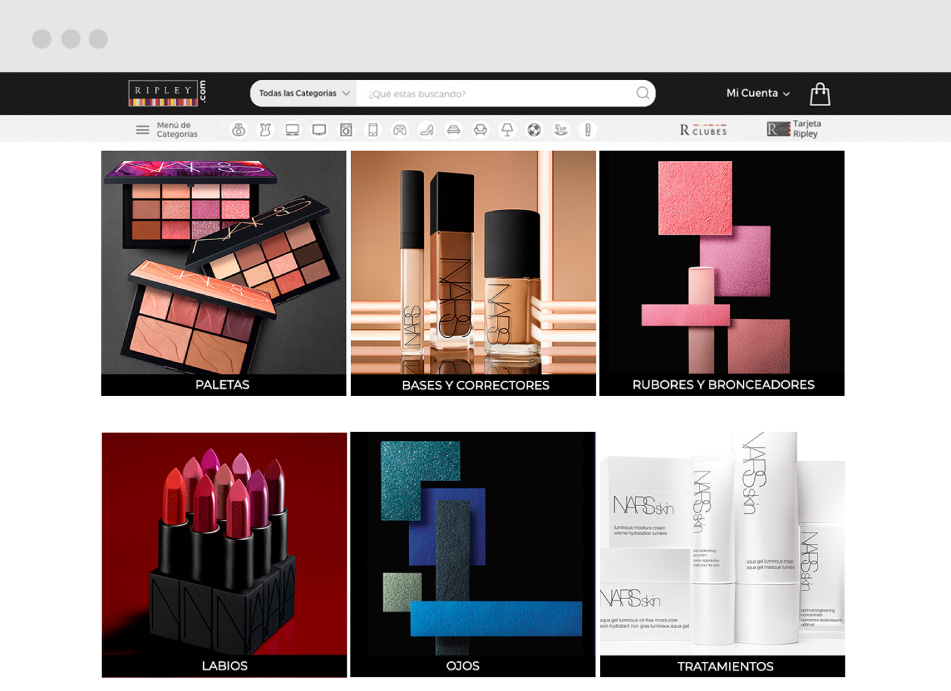Open the Rubores y Bronceadores tile
The width and height of the screenshot is (951, 691).
pos(722,273)
